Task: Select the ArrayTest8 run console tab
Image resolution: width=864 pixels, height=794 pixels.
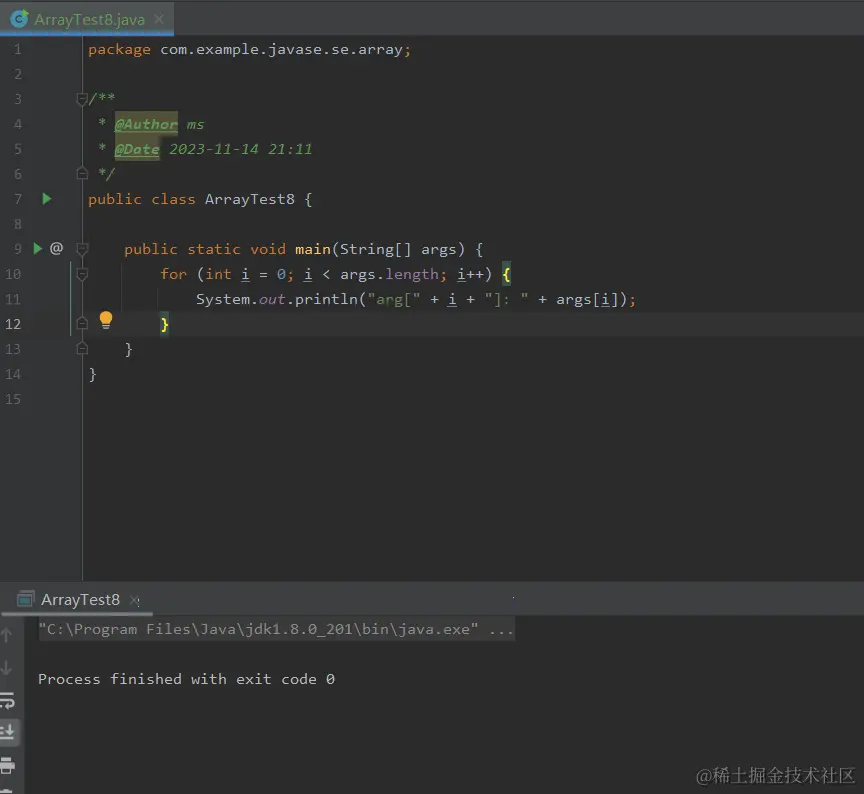Action: pyautogui.click(x=79, y=599)
